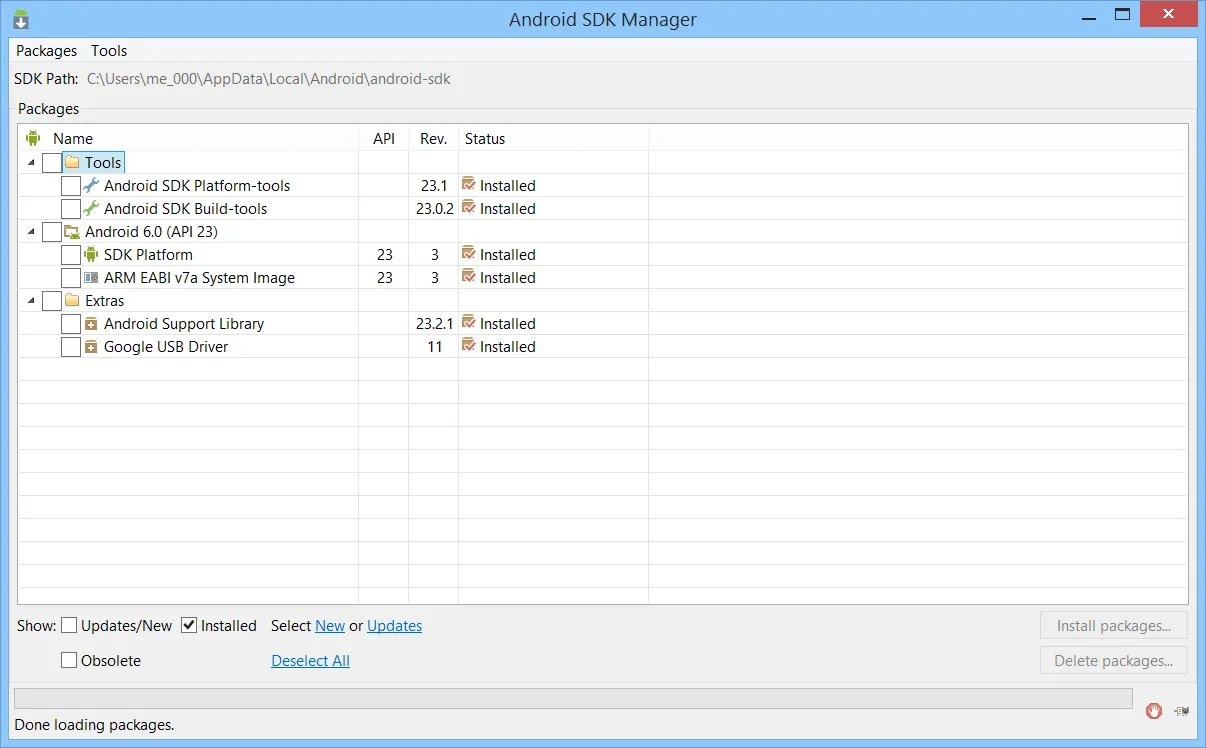Click the Done loading packages status text
Image resolution: width=1206 pixels, height=748 pixels.
[x=94, y=725]
